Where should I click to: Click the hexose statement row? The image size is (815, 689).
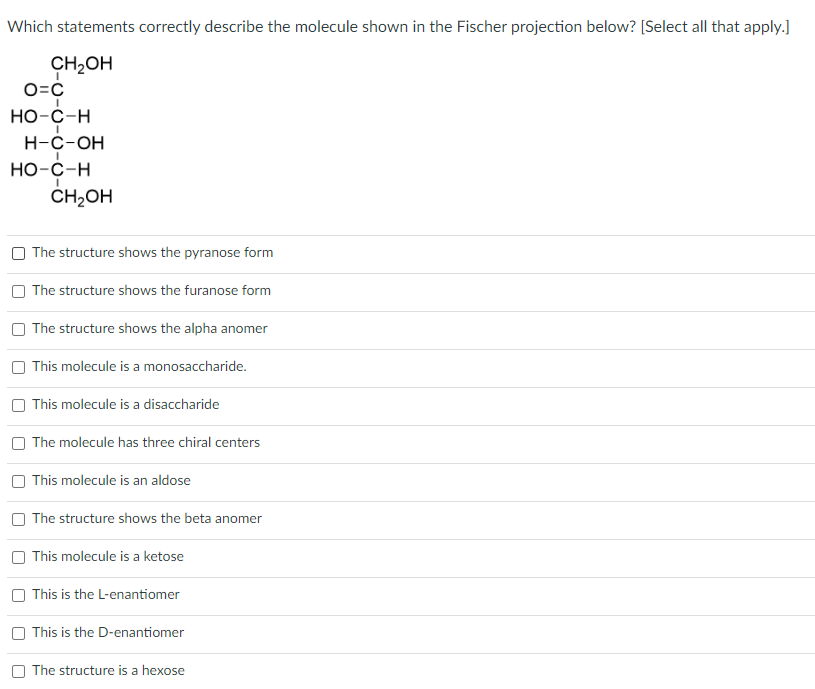108,671
